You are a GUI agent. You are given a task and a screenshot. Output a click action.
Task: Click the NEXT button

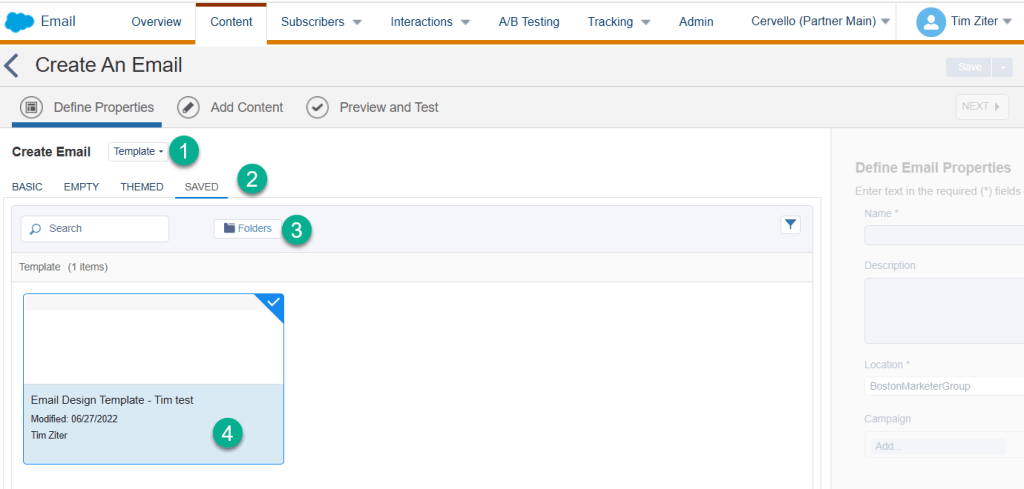point(981,106)
